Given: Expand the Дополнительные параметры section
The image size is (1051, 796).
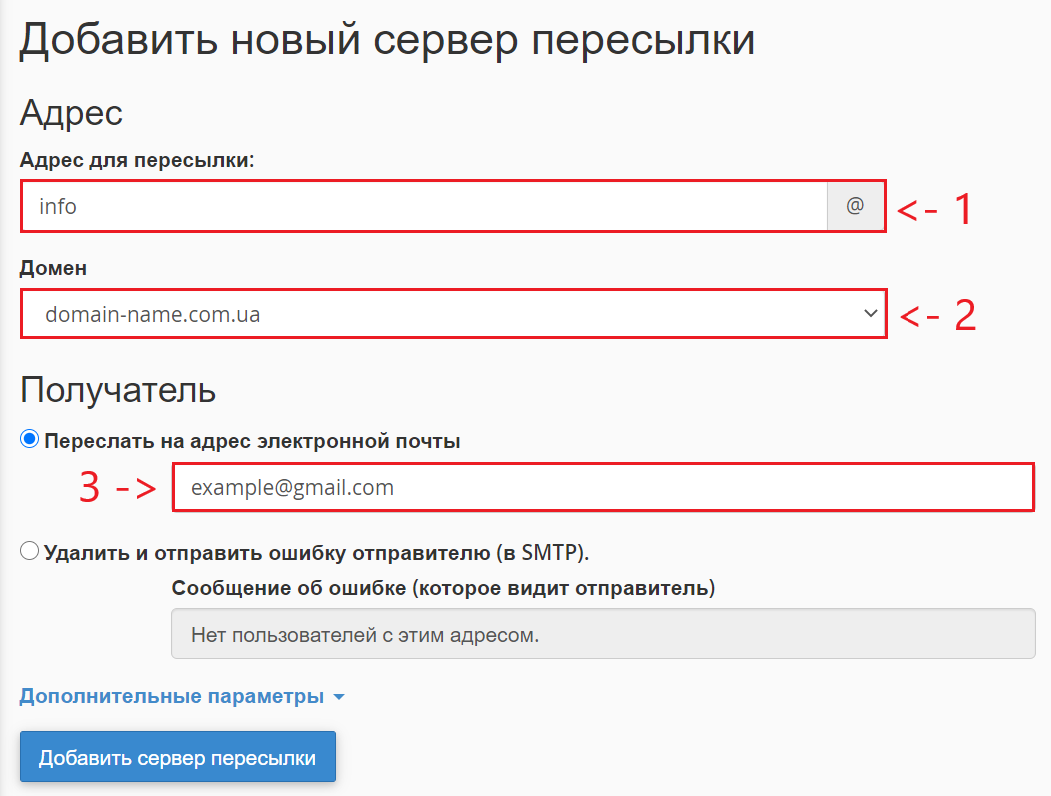Looking at the screenshot, I should pyautogui.click(x=172, y=697).
